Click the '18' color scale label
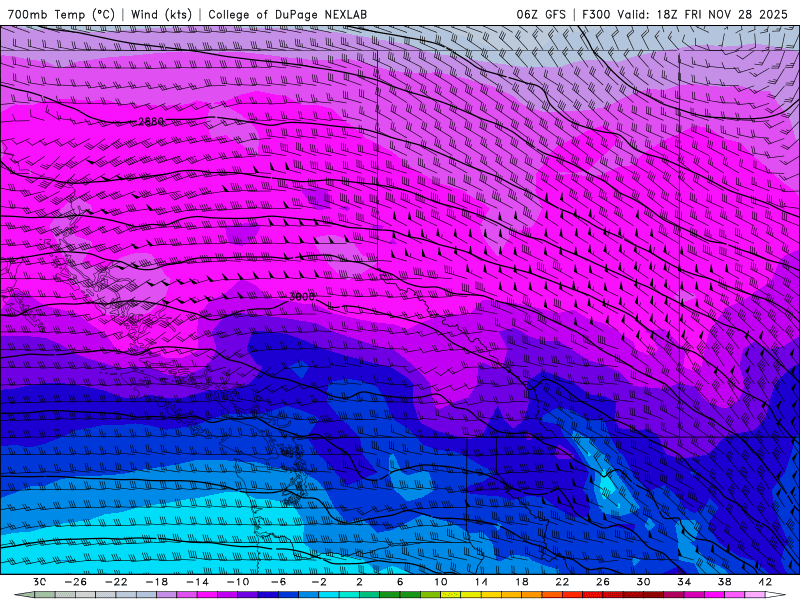 [522, 582]
